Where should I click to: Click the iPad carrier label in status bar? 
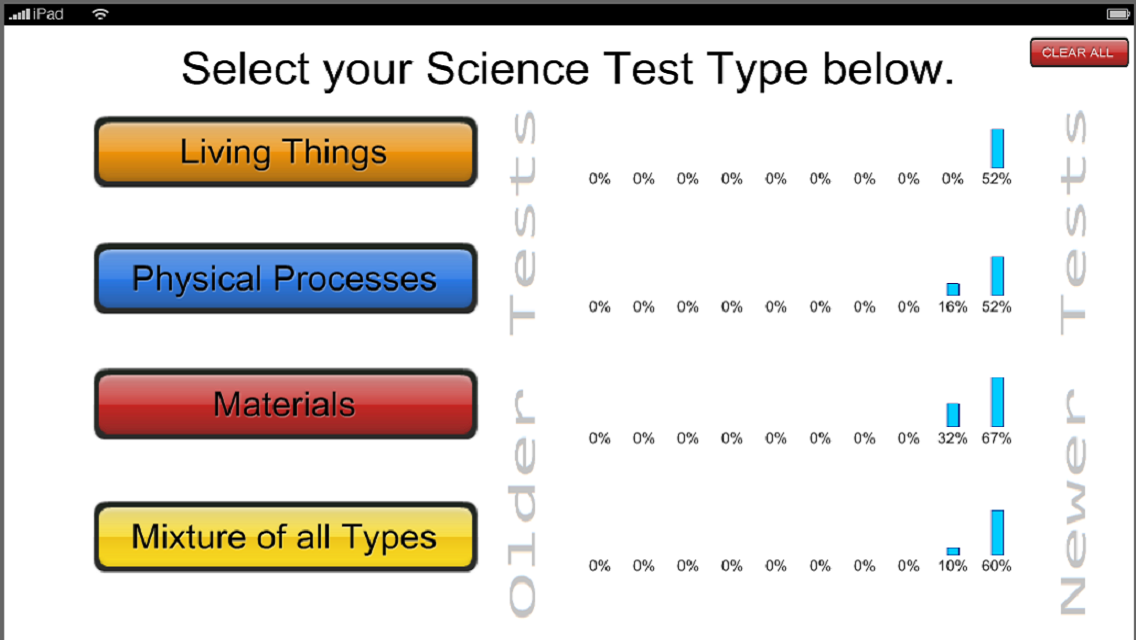(x=48, y=14)
